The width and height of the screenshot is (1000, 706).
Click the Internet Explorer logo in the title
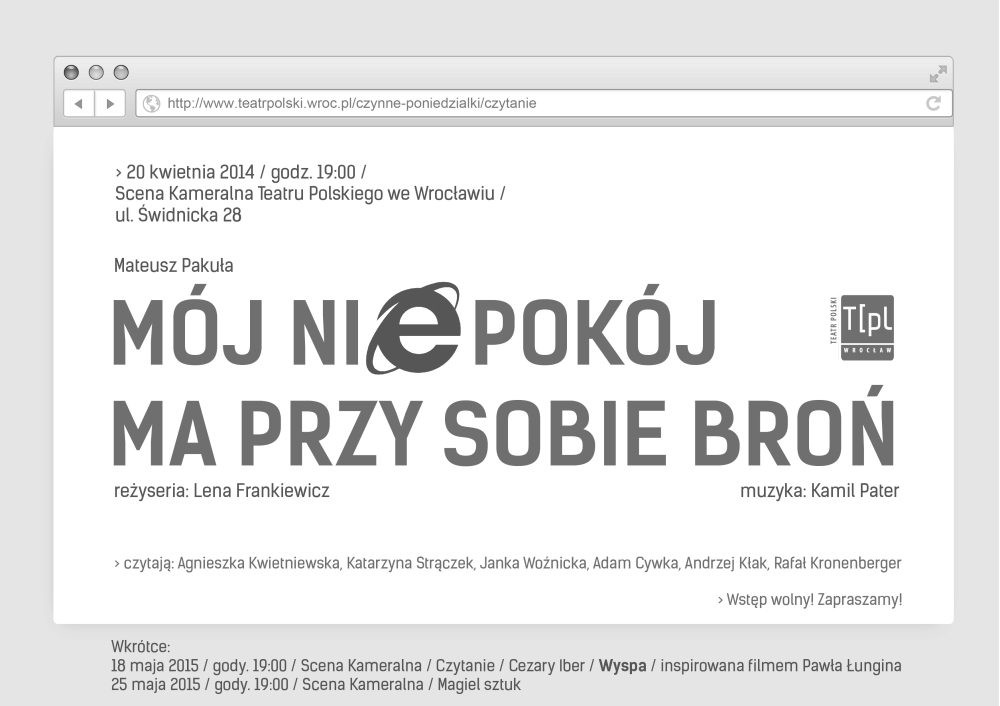point(413,327)
